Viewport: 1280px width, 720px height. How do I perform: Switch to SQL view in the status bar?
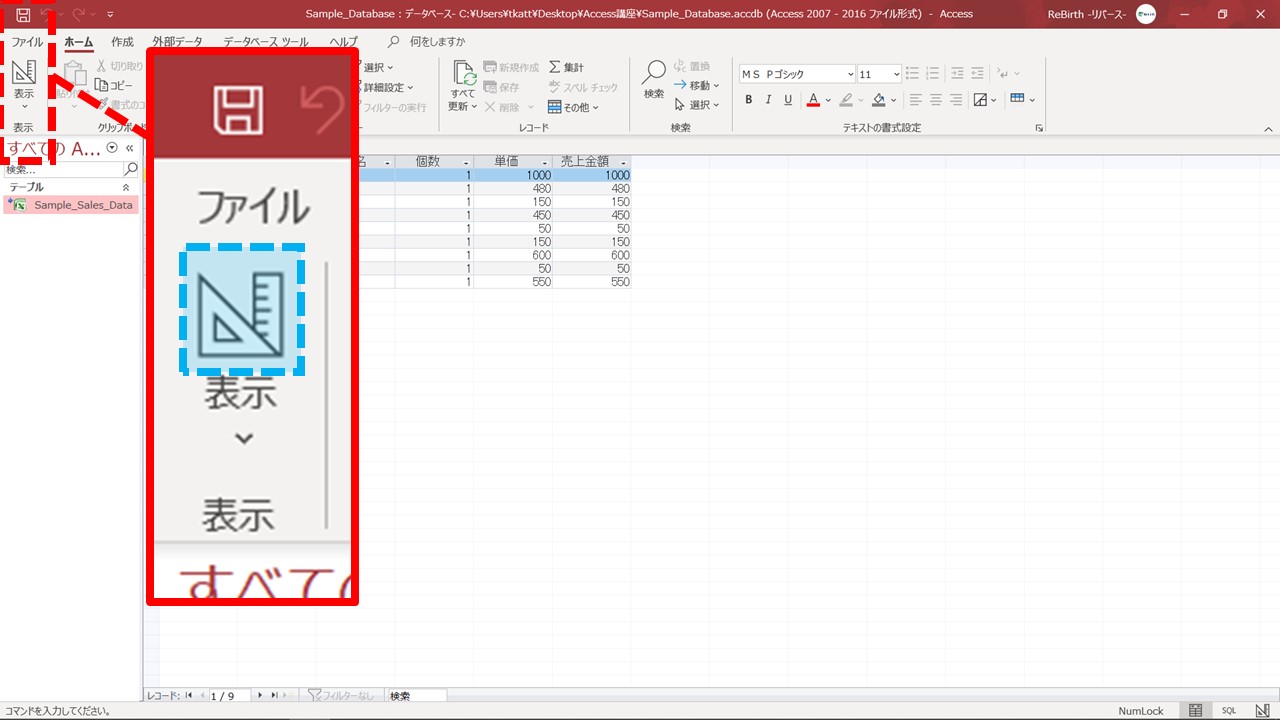point(1229,711)
